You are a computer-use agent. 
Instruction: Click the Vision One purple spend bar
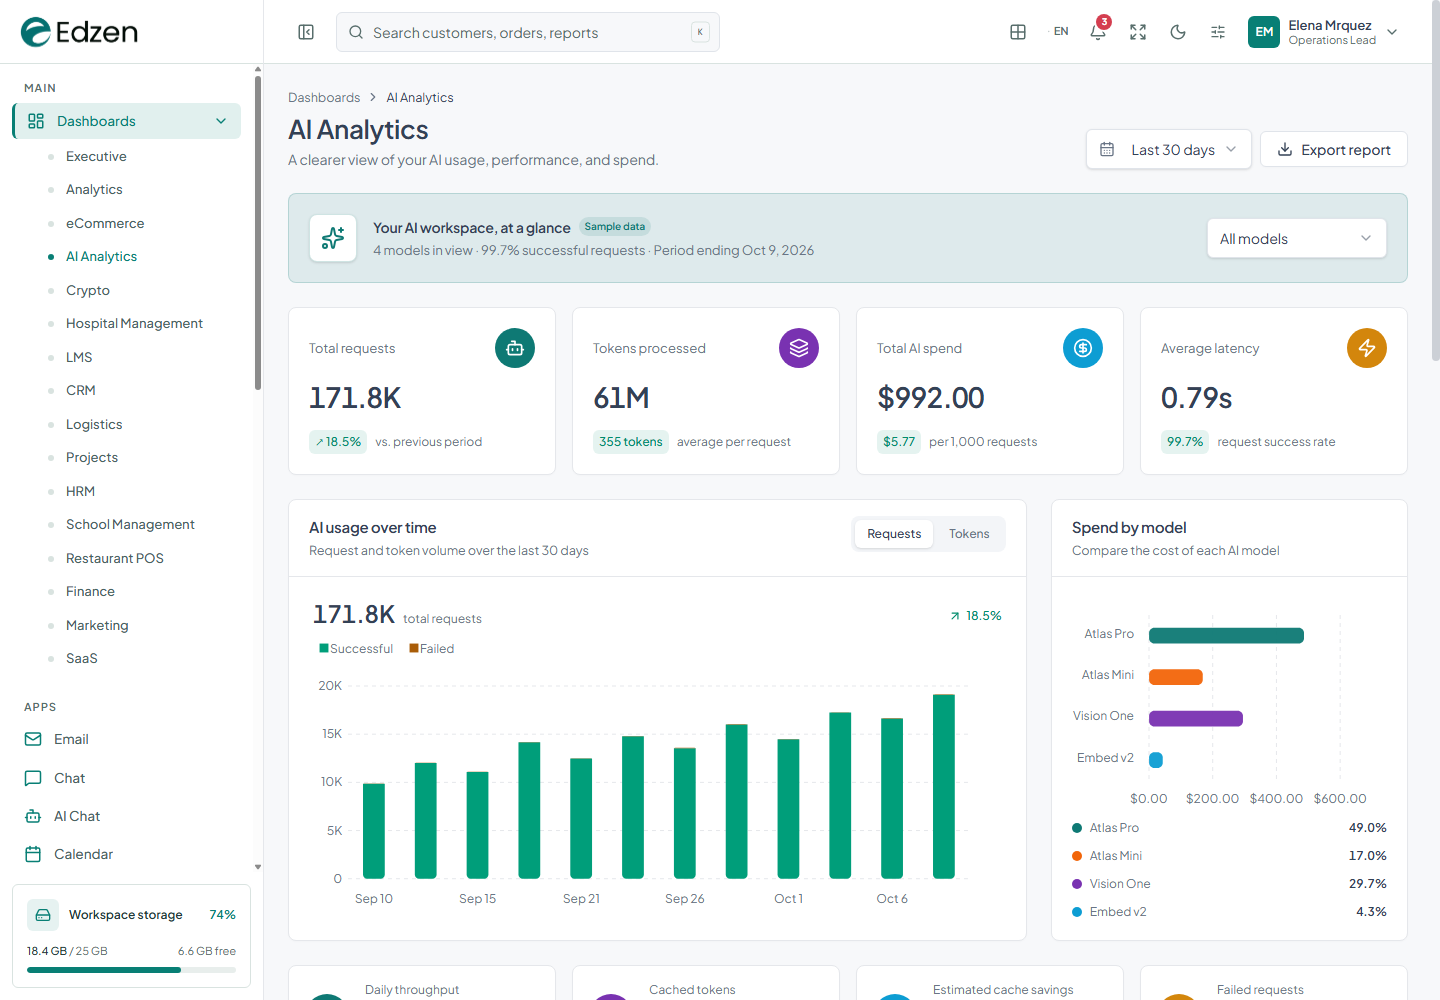1196,718
